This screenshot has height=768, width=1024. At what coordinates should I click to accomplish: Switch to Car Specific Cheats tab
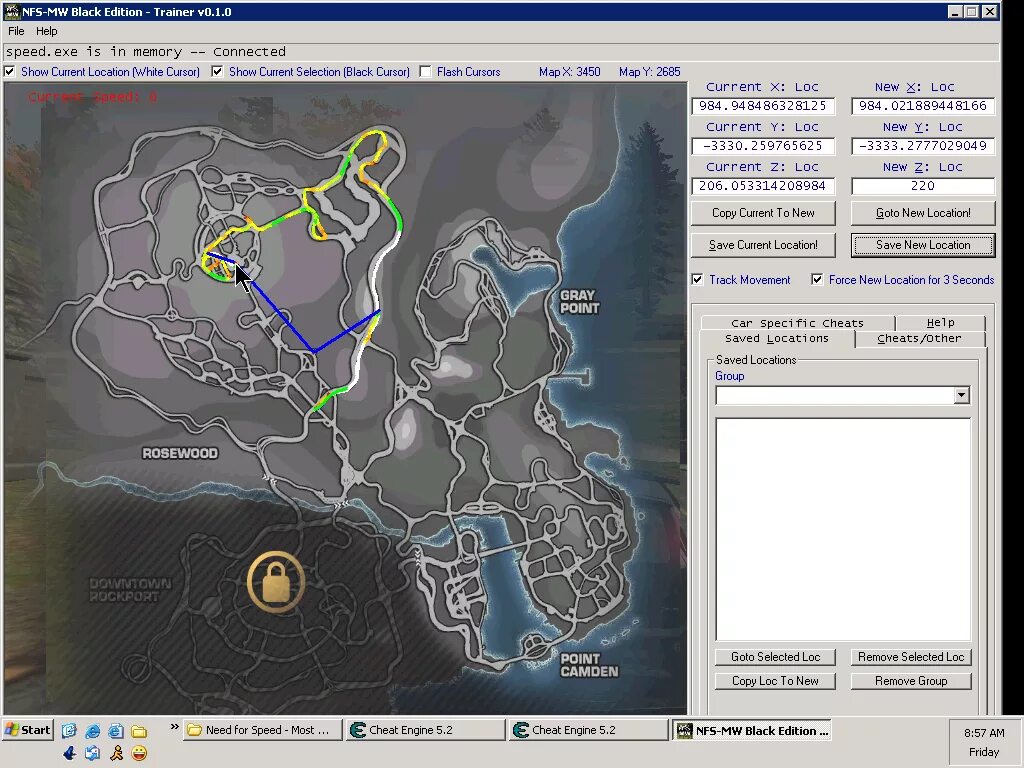tap(797, 323)
